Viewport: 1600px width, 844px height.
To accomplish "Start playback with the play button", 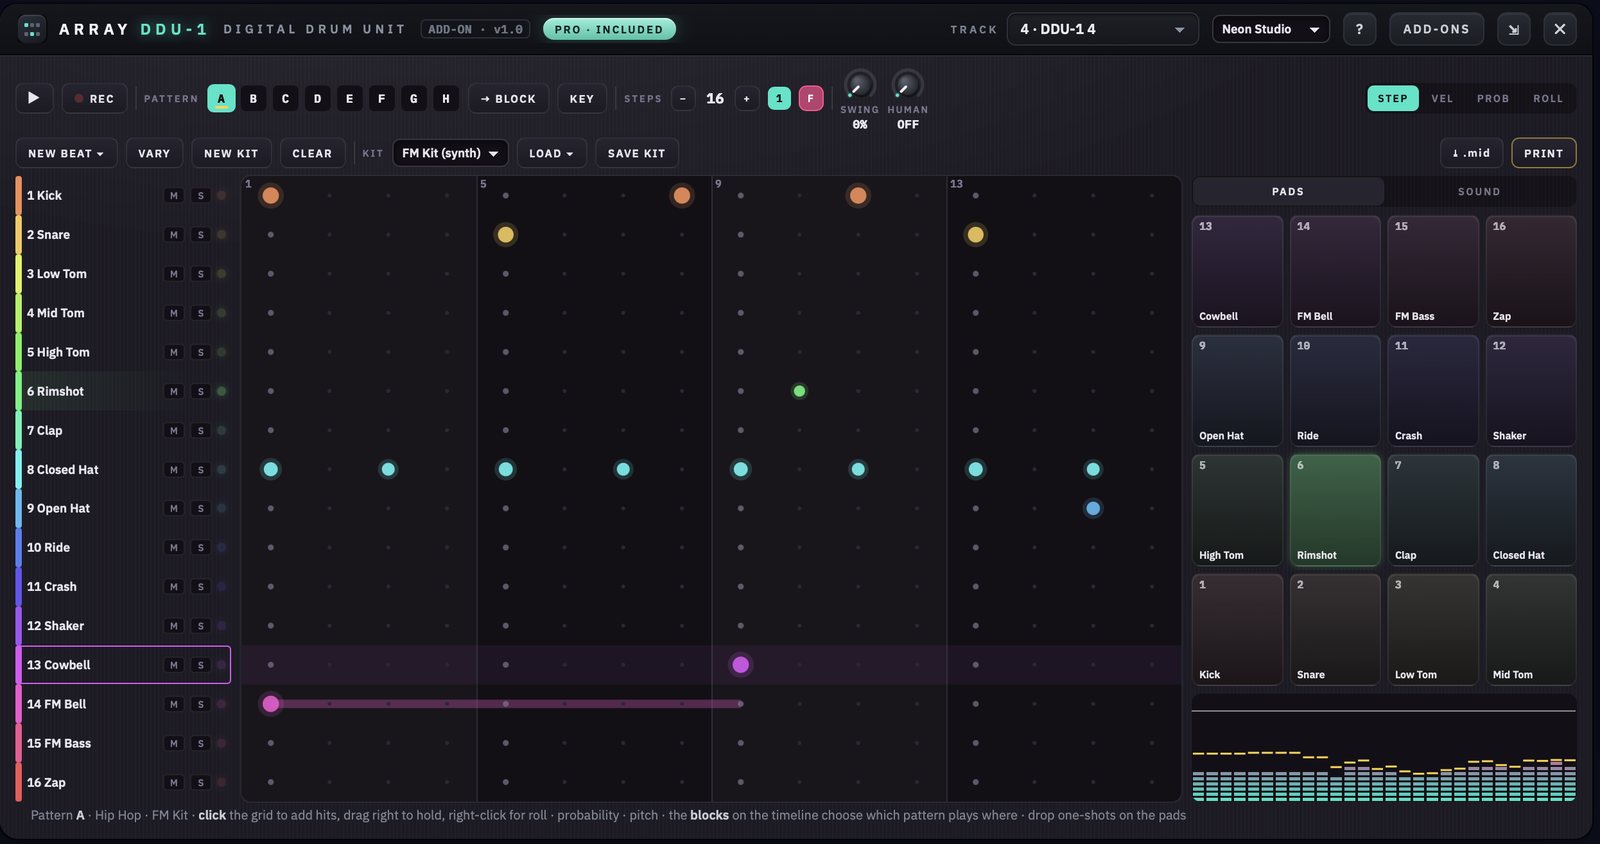I will [34, 98].
